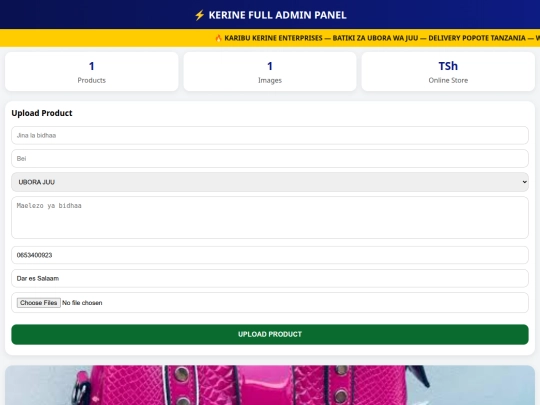Open the UBORA JUU category dropdown
540x405 pixels.
(x=270, y=182)
